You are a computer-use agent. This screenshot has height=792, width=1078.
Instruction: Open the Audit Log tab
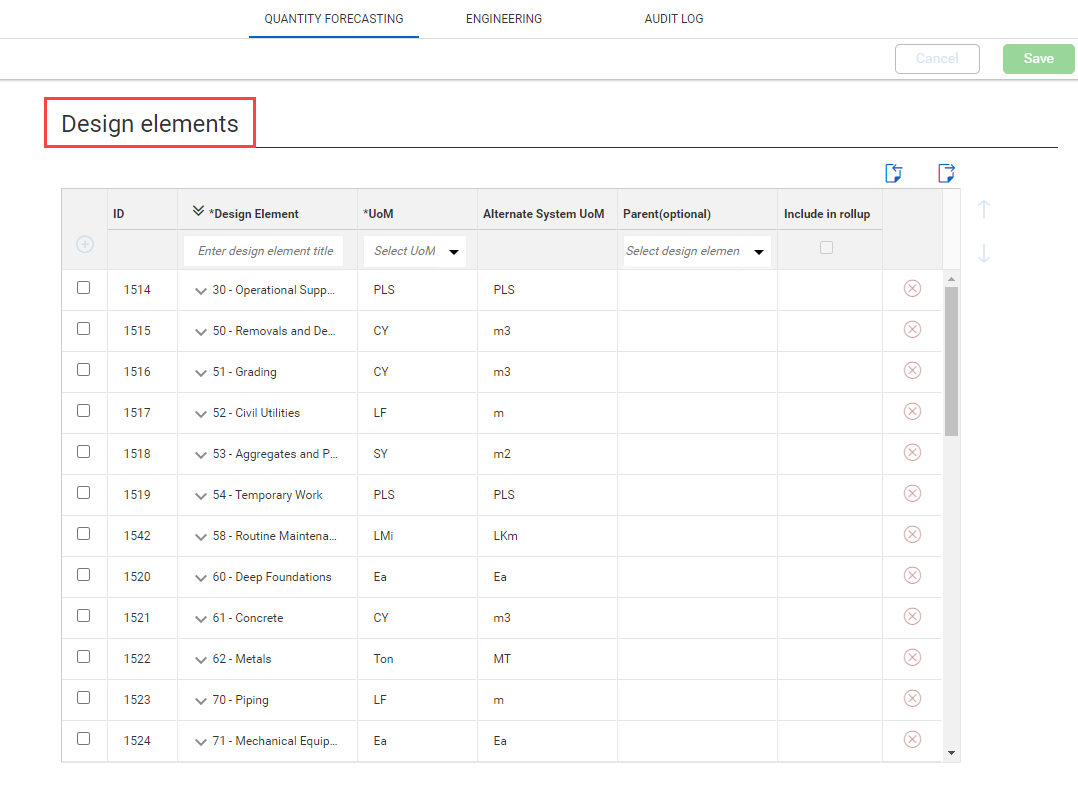click(673, 19)
